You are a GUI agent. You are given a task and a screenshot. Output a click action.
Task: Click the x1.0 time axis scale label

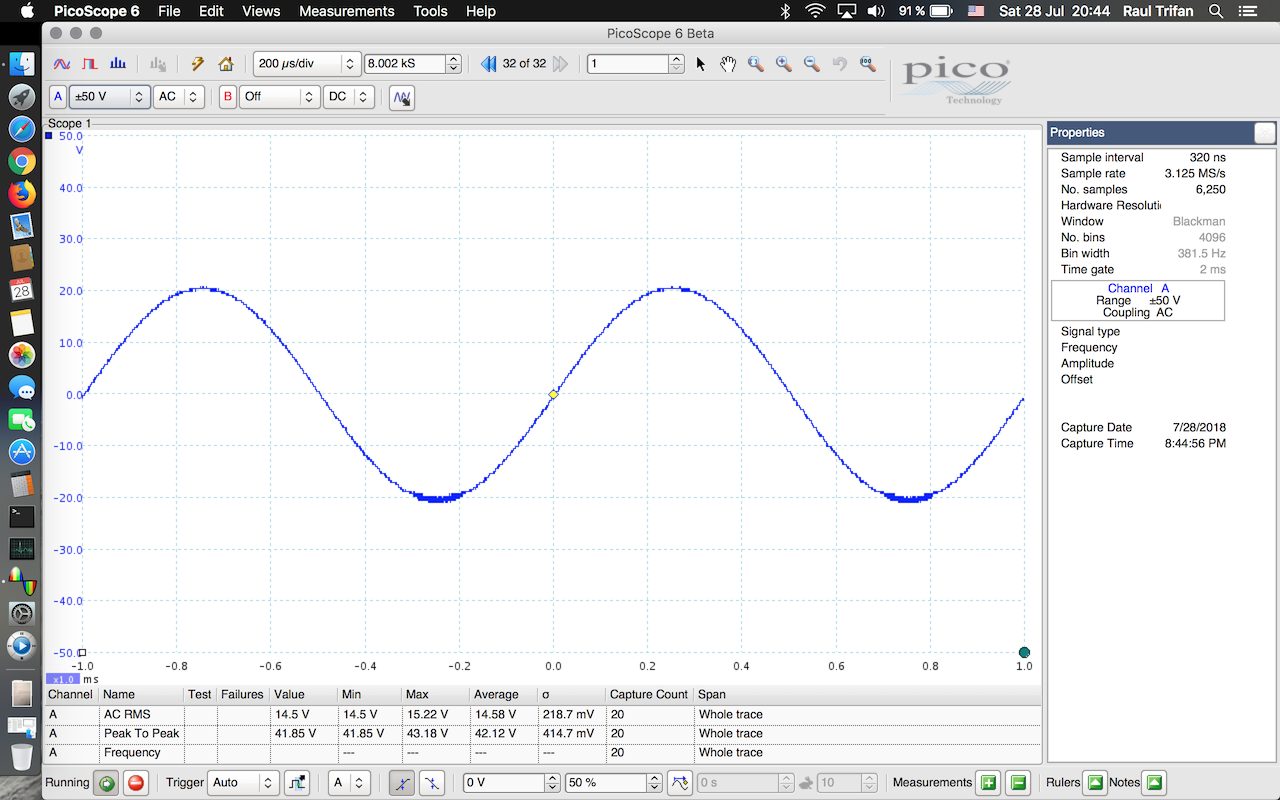62,679
